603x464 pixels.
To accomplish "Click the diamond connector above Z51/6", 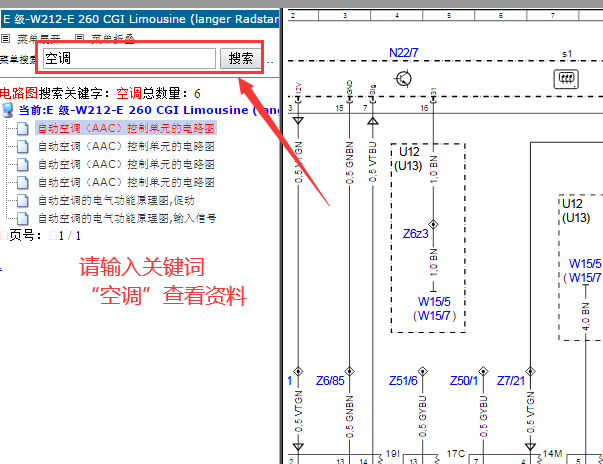I will click(x=423, y=371).
